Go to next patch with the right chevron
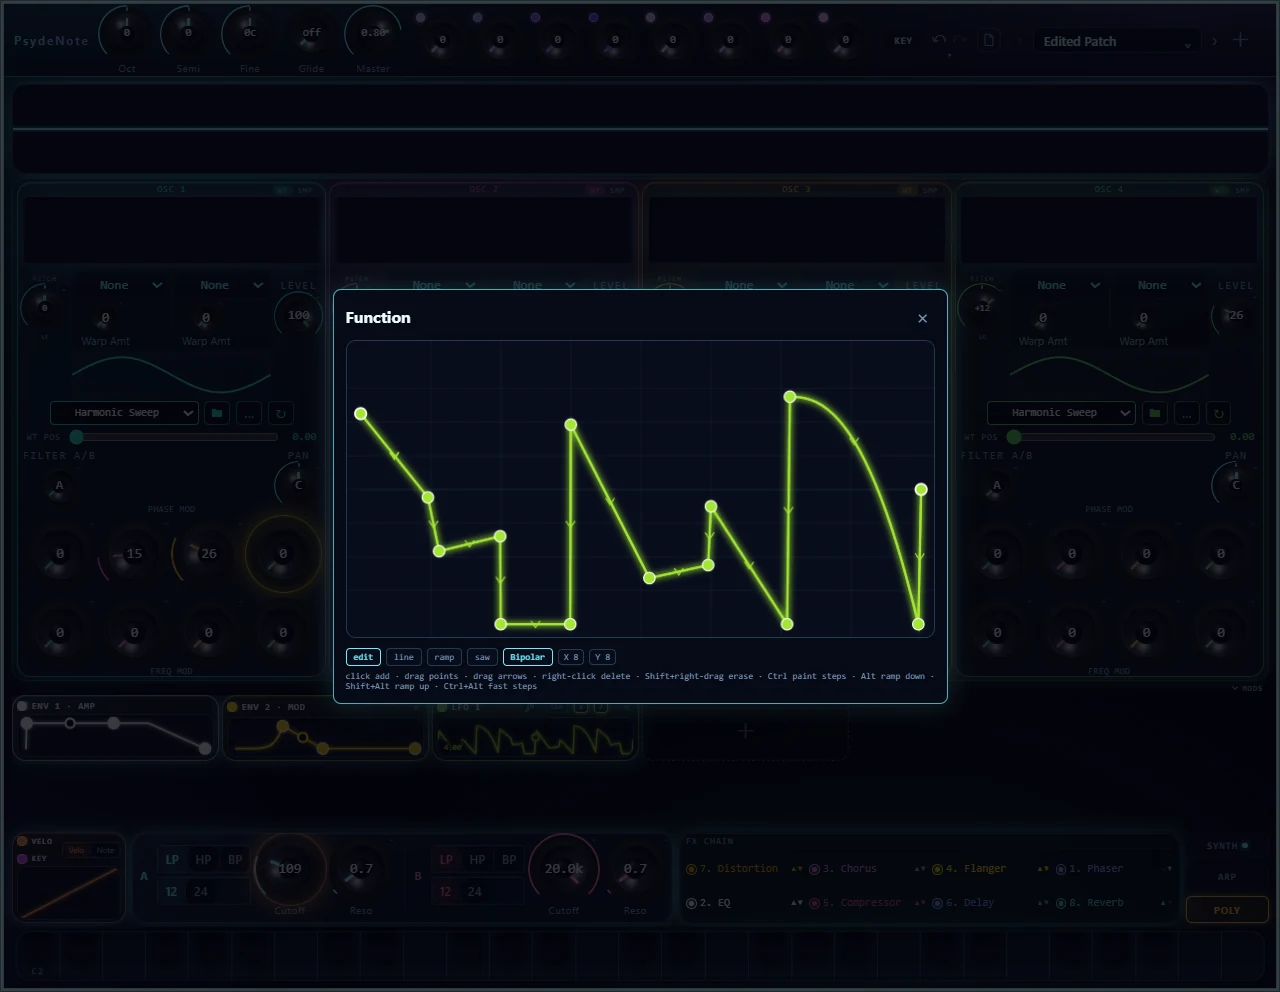The image size is (1280, 992). click(1214, 41)
